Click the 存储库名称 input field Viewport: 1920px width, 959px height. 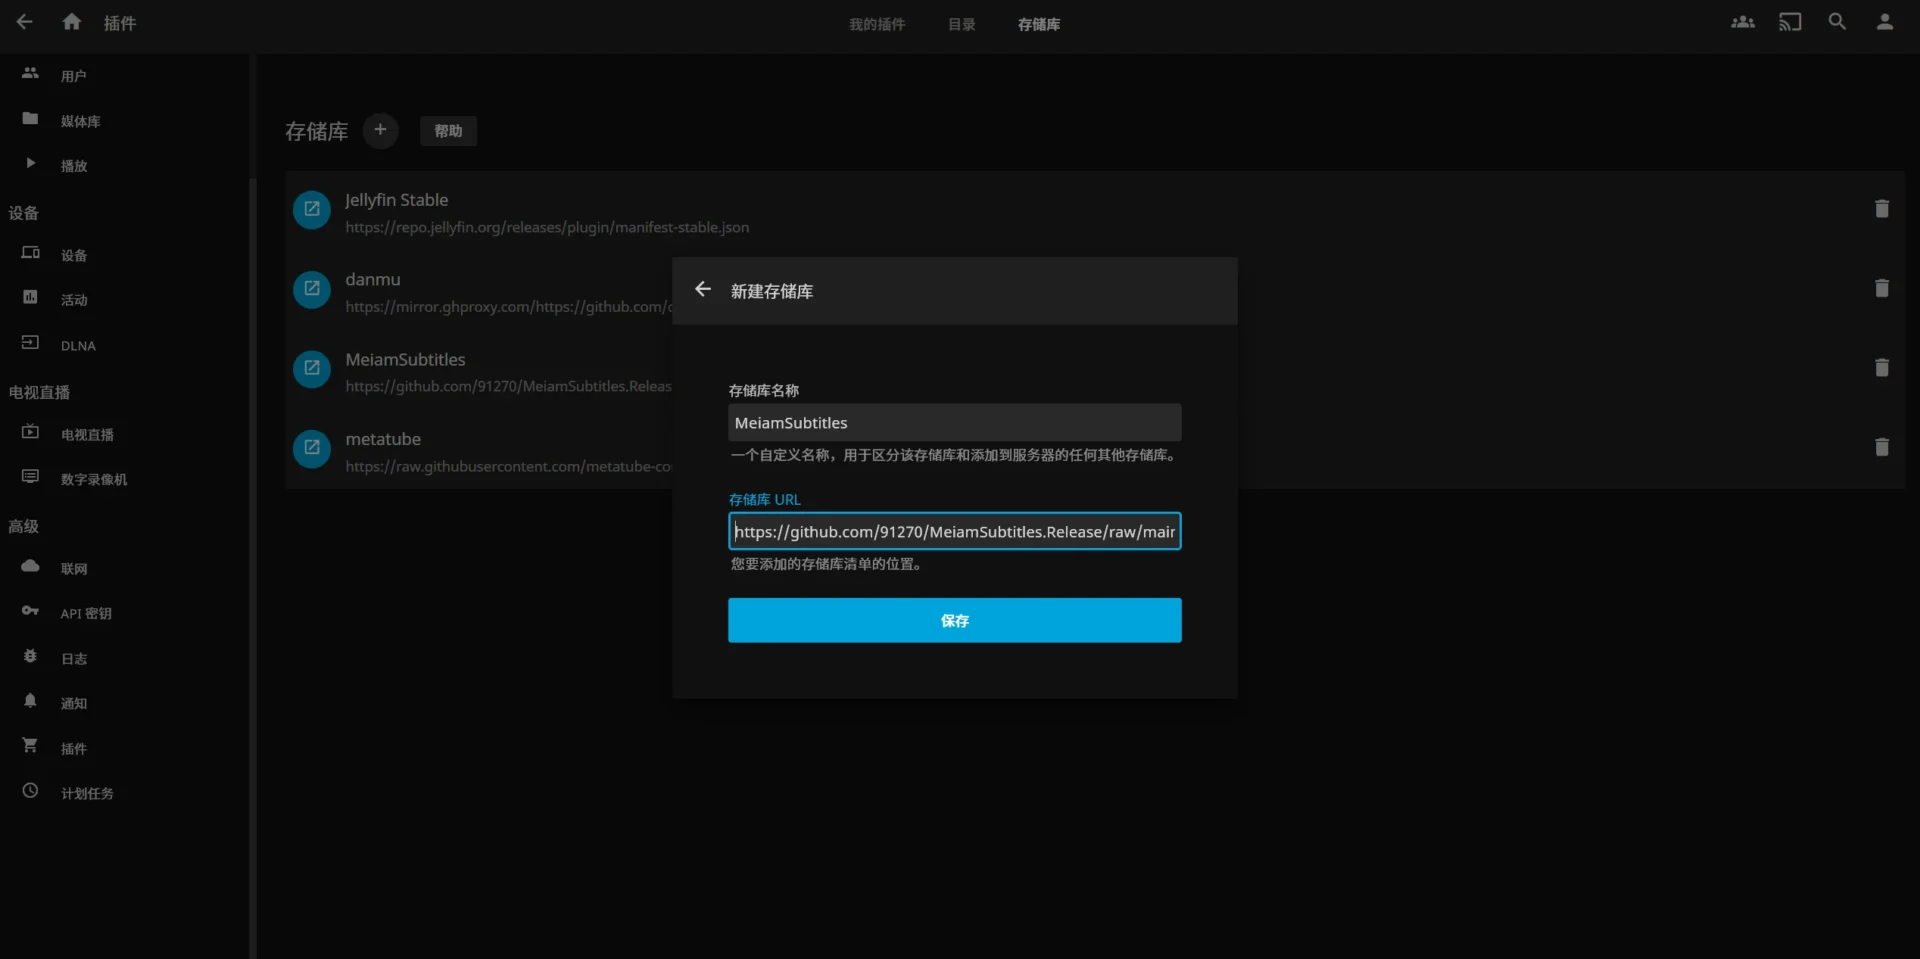[954, 423]
